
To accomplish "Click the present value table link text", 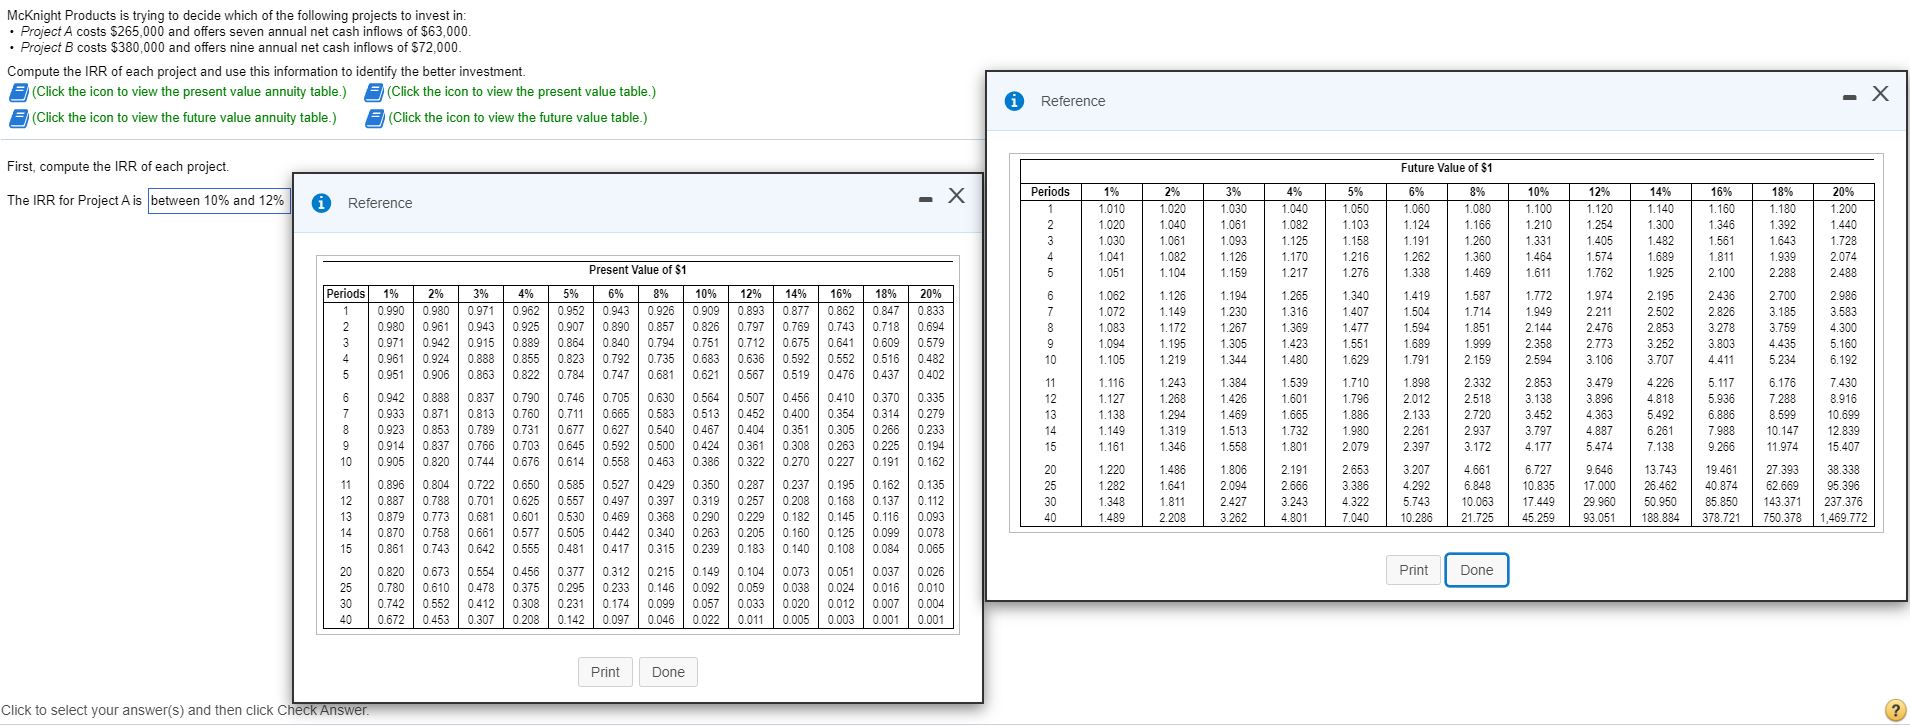I will [521, 92].
